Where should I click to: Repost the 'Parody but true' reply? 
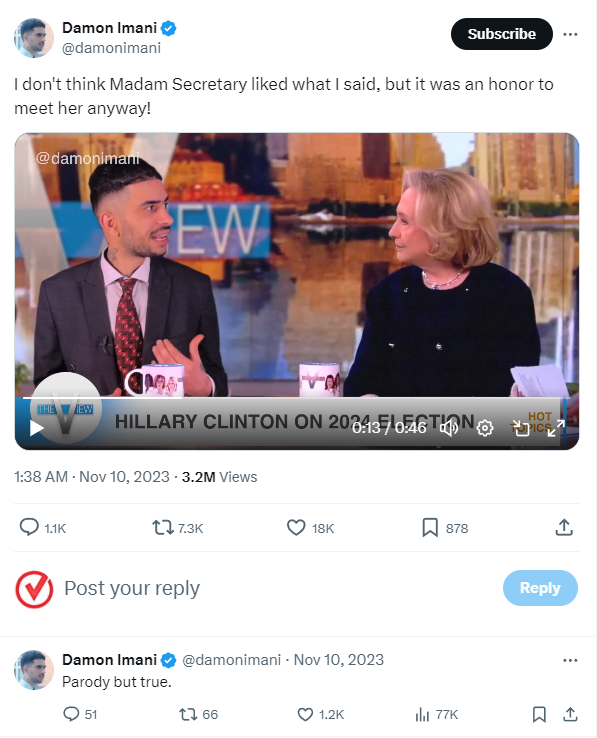(198, 714)
